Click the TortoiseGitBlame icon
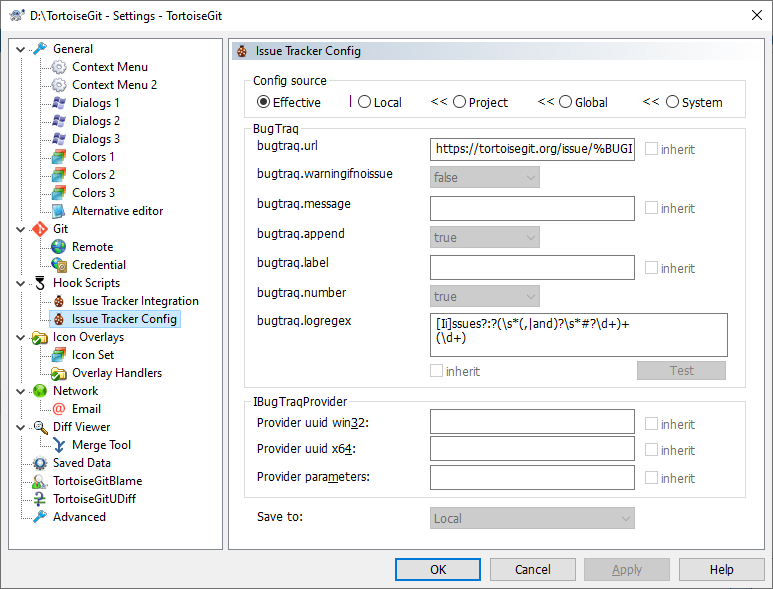Image resolution: width=773 pixels, height=589 pixels. 40,481
